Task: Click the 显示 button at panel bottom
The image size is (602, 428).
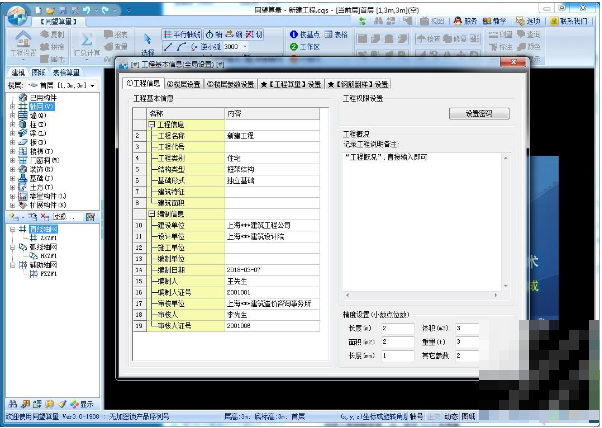Action: coord(84,404)
